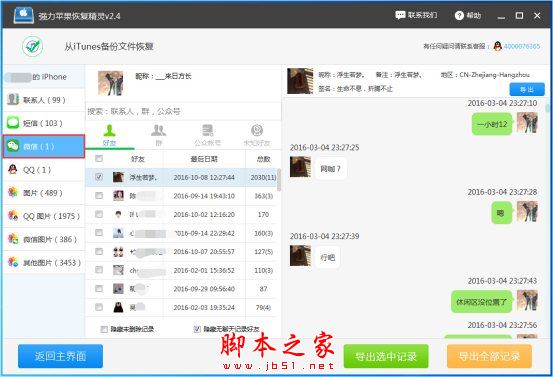The image size is (553, 377).
Task: Click the friend list vertical scrollbar
Action: (279, 180)
